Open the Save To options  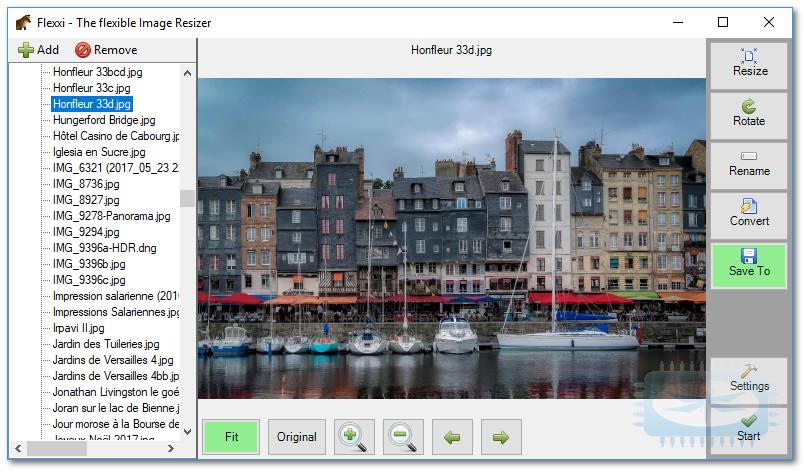pos(749,265)
